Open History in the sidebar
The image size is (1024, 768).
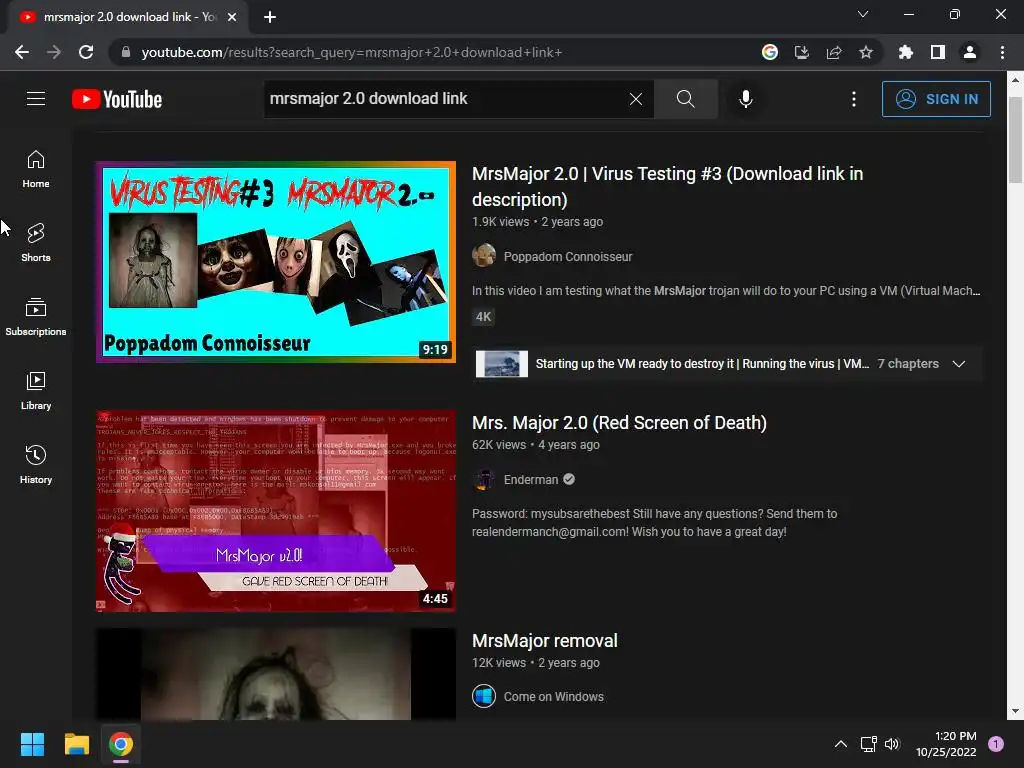[36, 464]
